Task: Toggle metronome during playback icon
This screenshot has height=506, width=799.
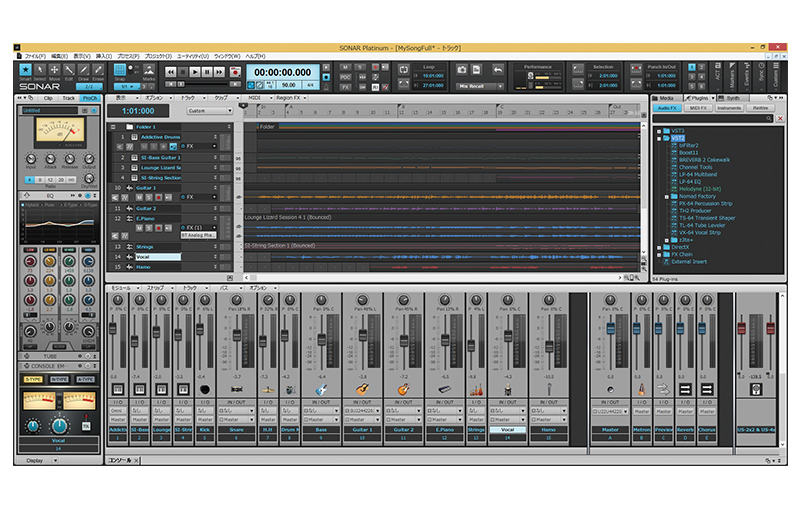Action: coord(327,67)
